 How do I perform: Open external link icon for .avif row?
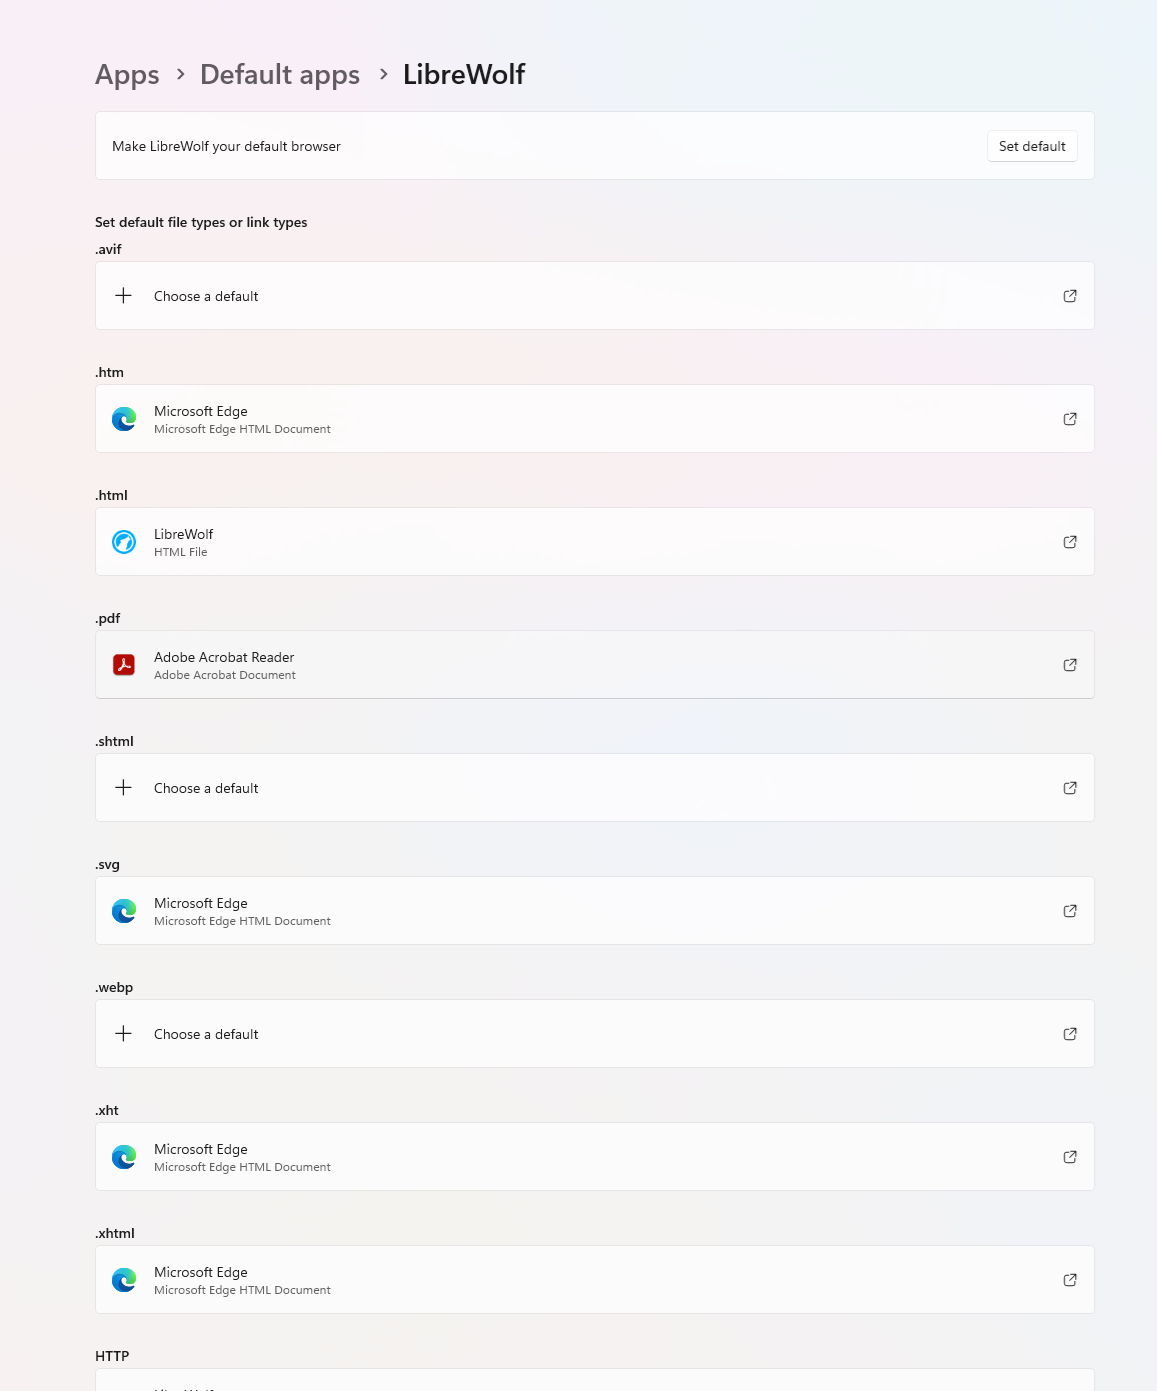pyautogui.click(x=1070, y=296)
